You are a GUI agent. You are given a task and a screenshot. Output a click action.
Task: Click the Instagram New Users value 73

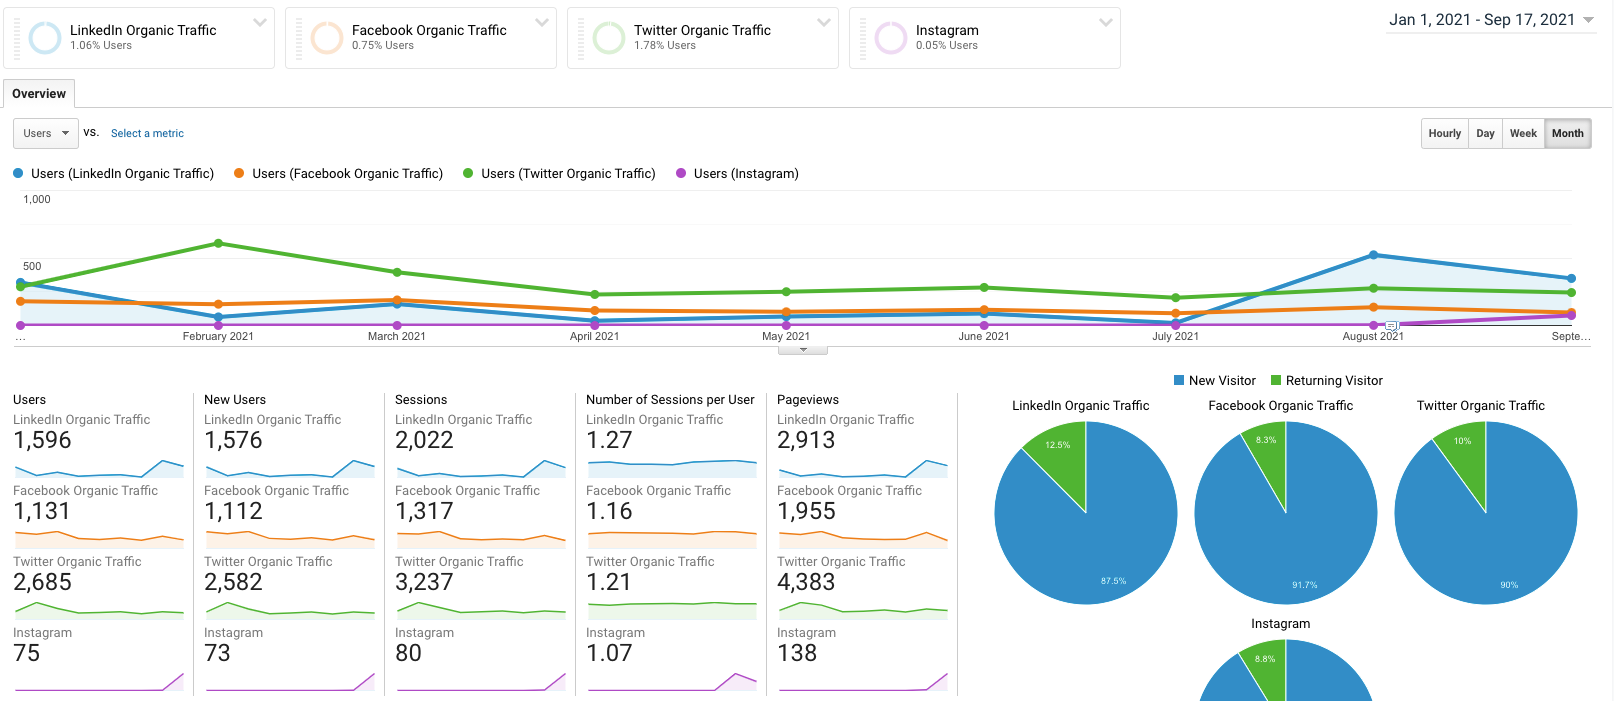tap(217, 653)
